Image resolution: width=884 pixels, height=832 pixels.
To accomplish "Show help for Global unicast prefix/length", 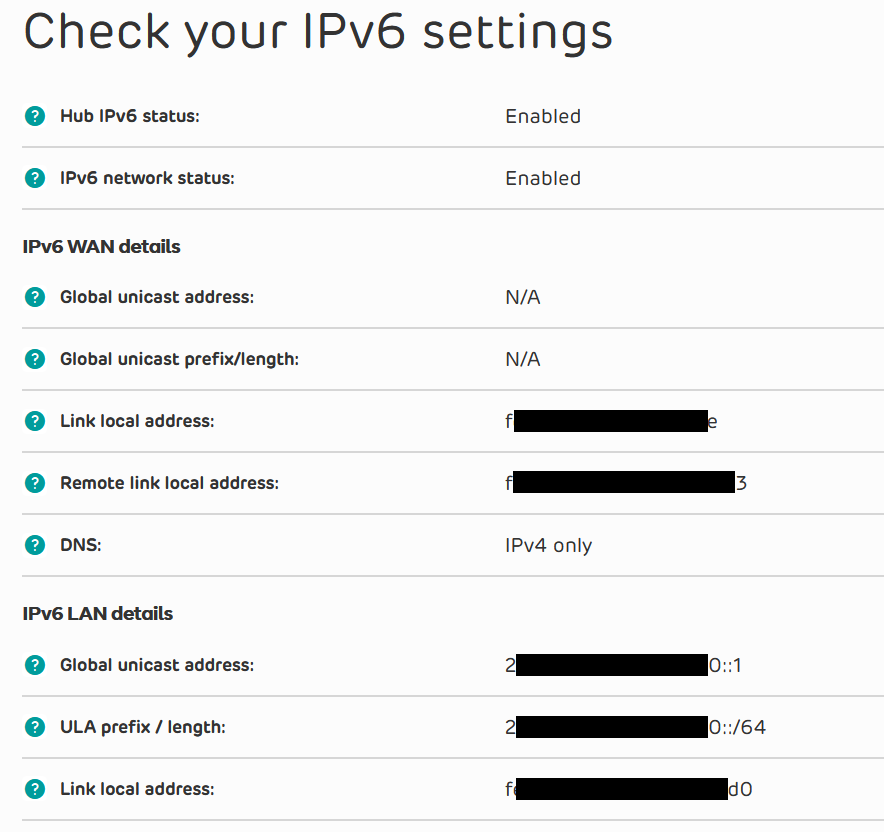I will 35,359.
